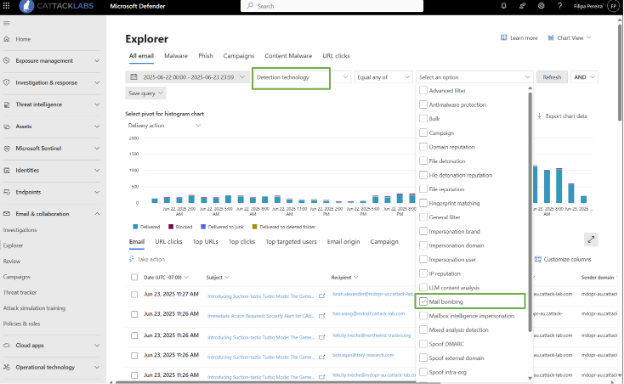This screenshot has width=624, height=384.
Task: Click the help question mark icon
Action: [x=560, y=6]
